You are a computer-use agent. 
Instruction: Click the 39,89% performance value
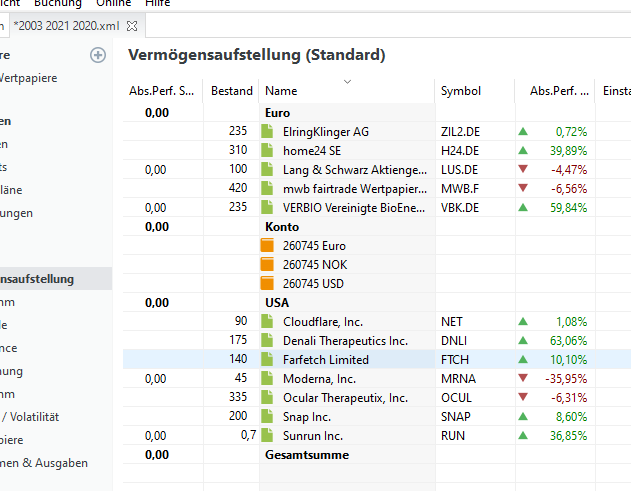[x=569, y=151]
